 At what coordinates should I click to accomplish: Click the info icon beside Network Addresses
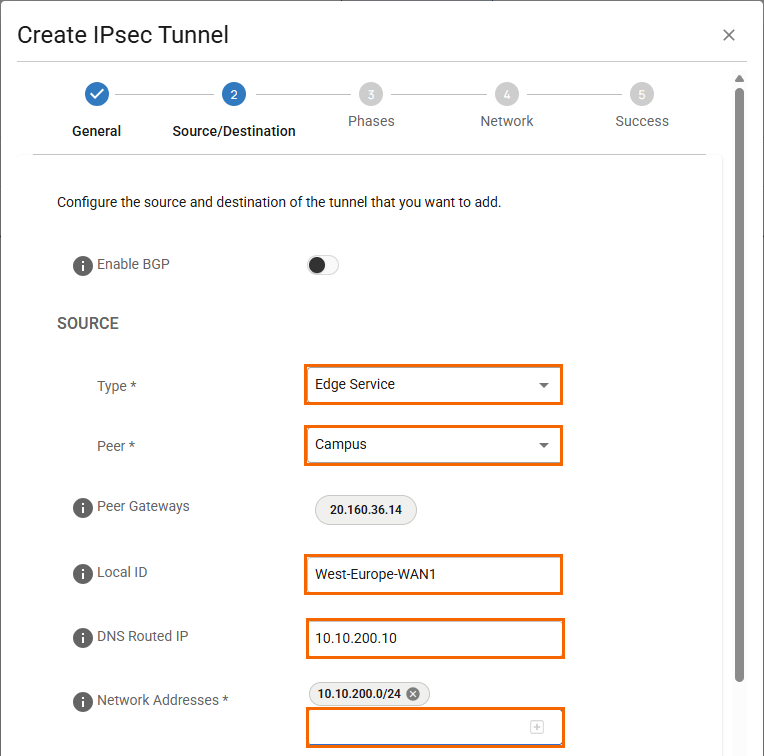pos(83,702)
